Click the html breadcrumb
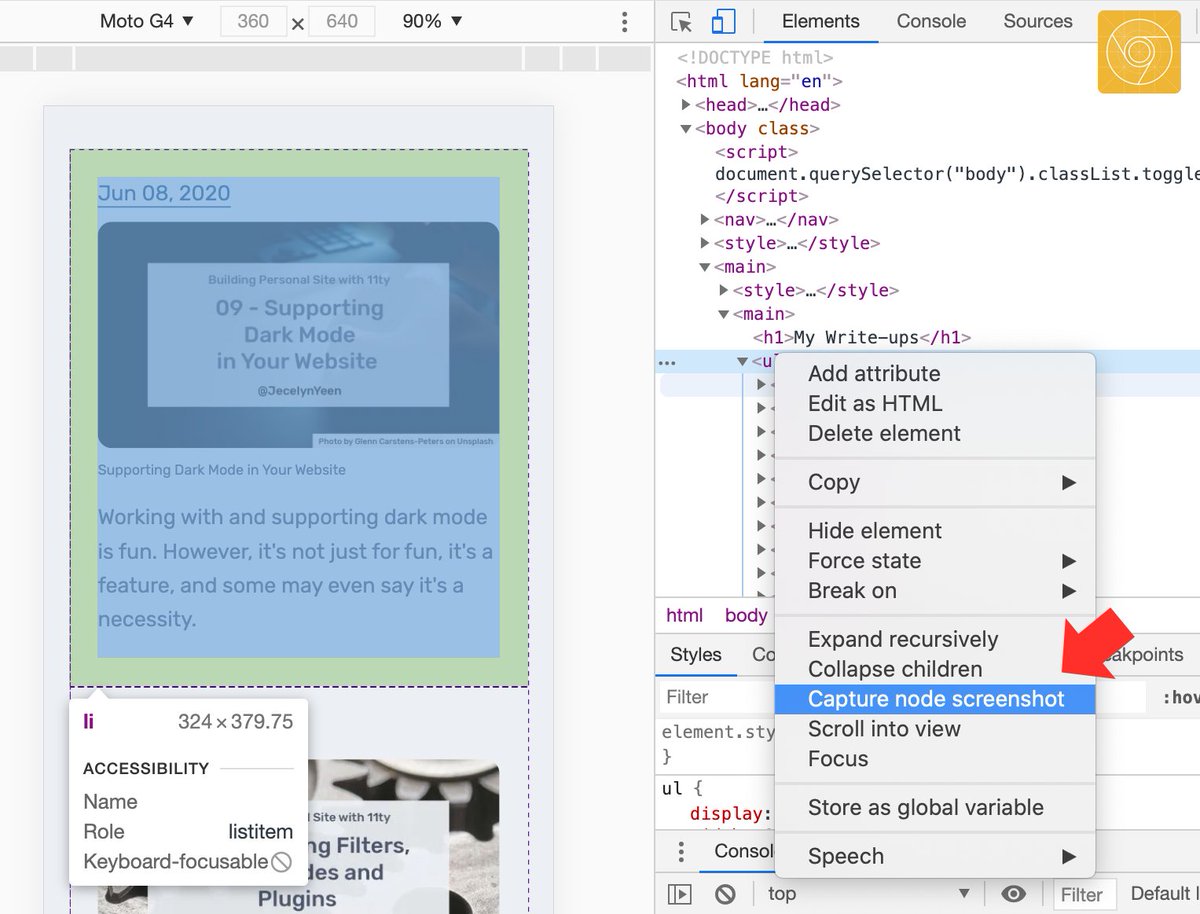Screen dimensions: 1200x914 coord(685,616)
